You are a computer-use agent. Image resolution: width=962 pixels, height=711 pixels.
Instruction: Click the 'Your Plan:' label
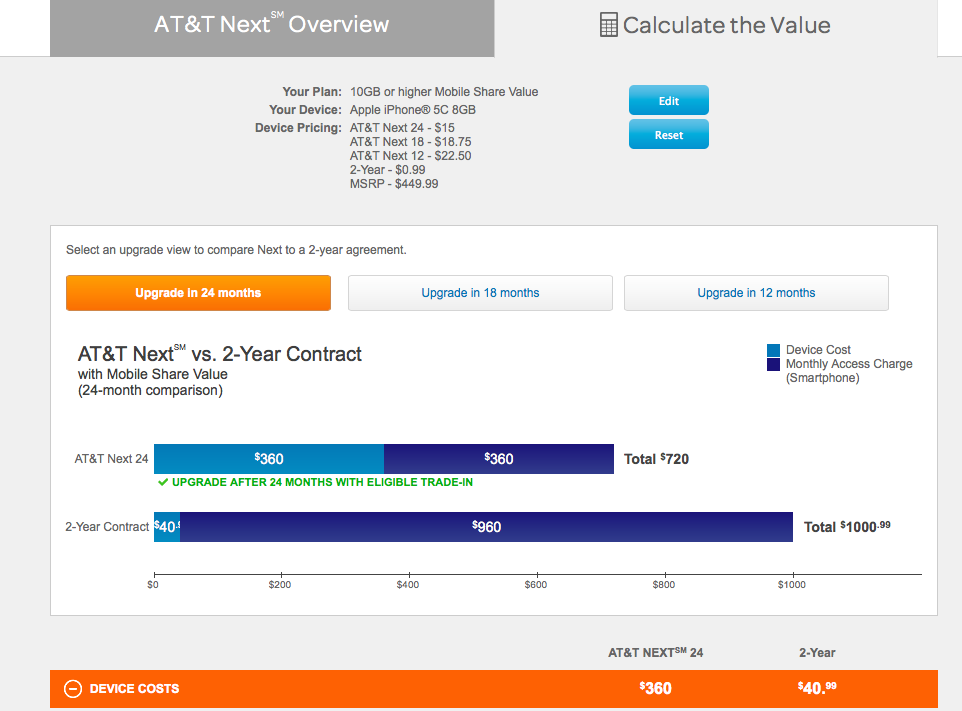point(312,92)
